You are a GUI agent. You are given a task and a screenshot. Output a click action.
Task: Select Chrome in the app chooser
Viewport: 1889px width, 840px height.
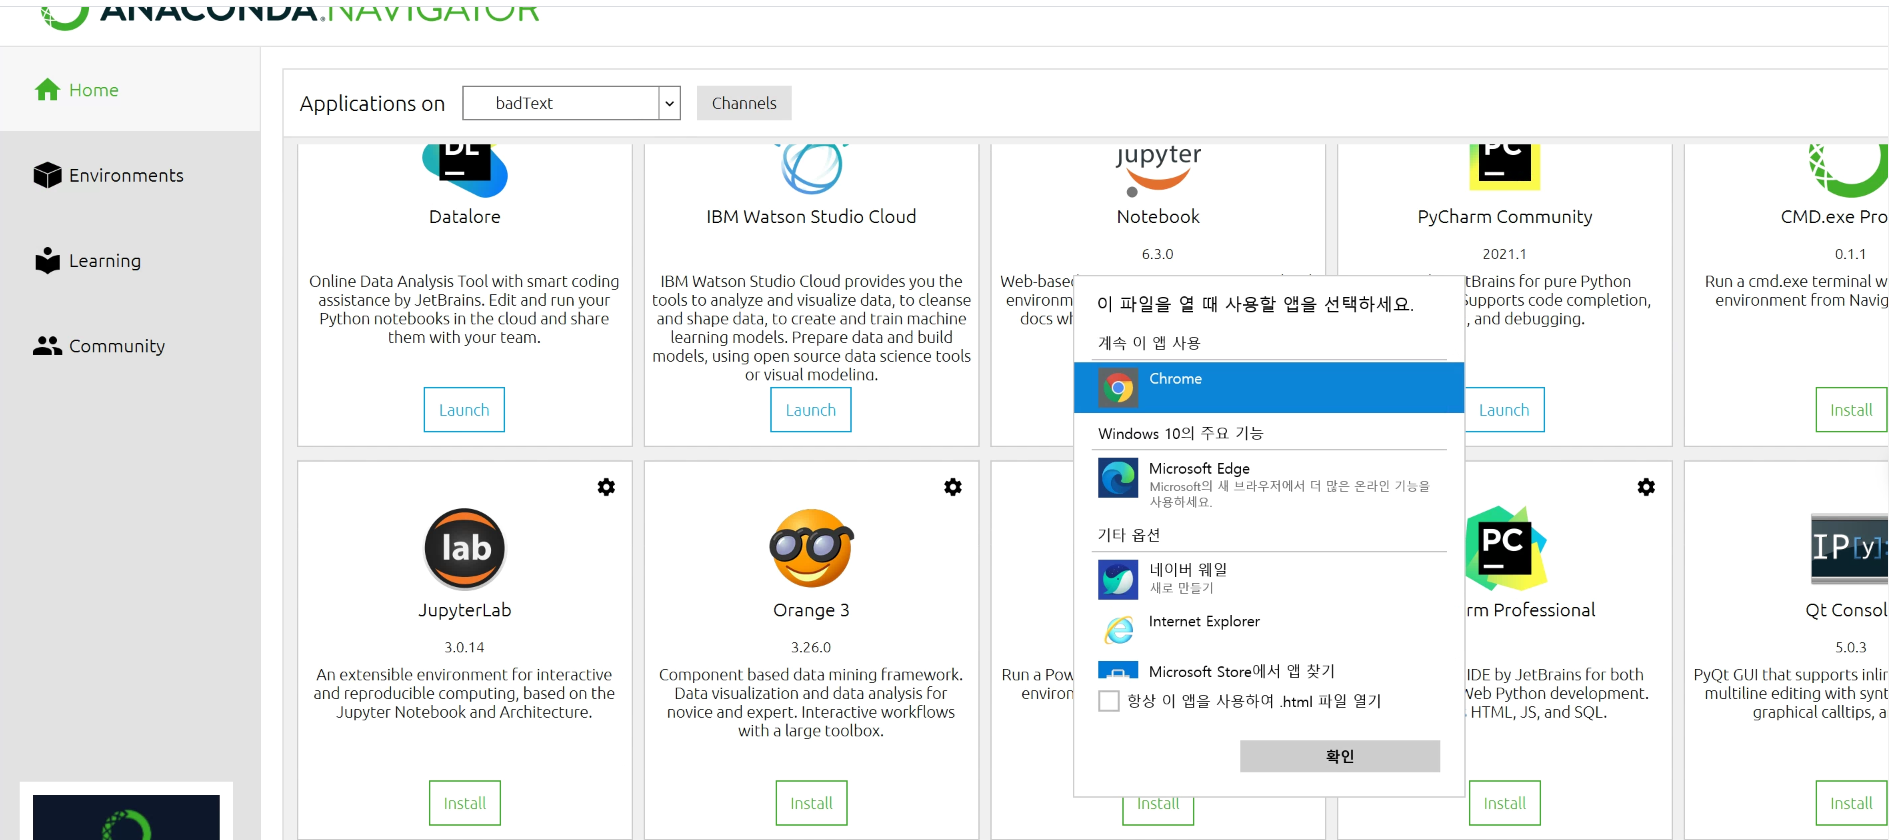pyautogui.click(x=1269, y=387)
